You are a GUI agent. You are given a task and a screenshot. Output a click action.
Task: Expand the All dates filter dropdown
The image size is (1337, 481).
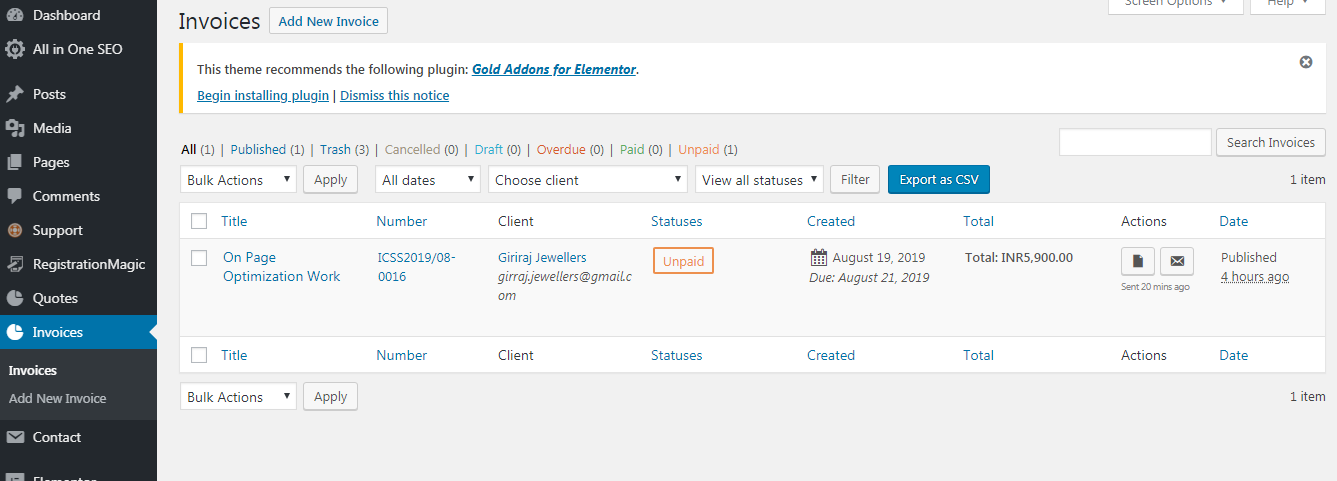[428, 180]
